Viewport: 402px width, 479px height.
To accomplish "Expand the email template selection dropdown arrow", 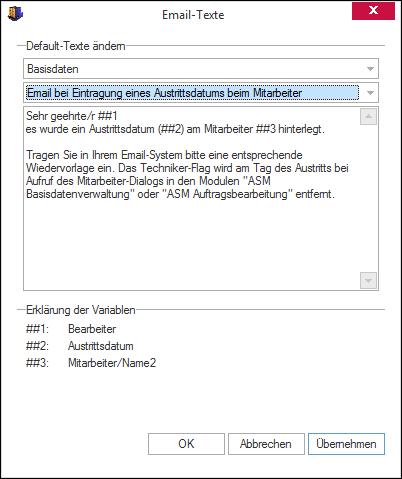I will [370, 93].
